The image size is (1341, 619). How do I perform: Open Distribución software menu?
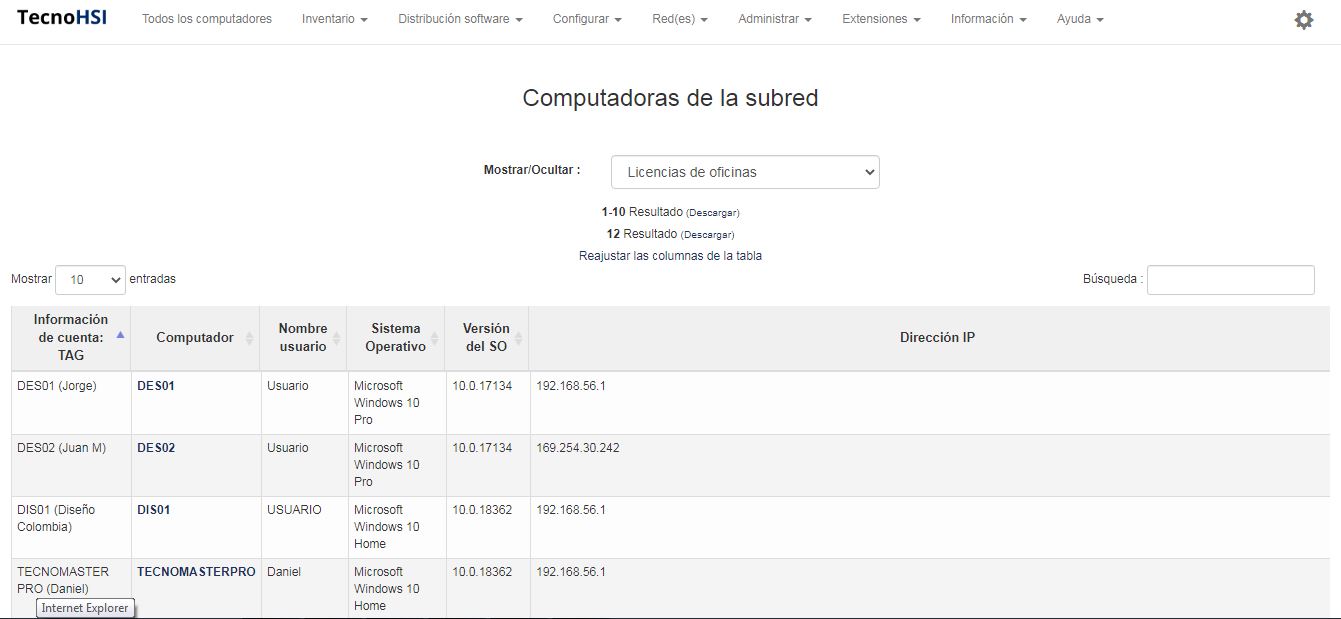pos(460,19)
